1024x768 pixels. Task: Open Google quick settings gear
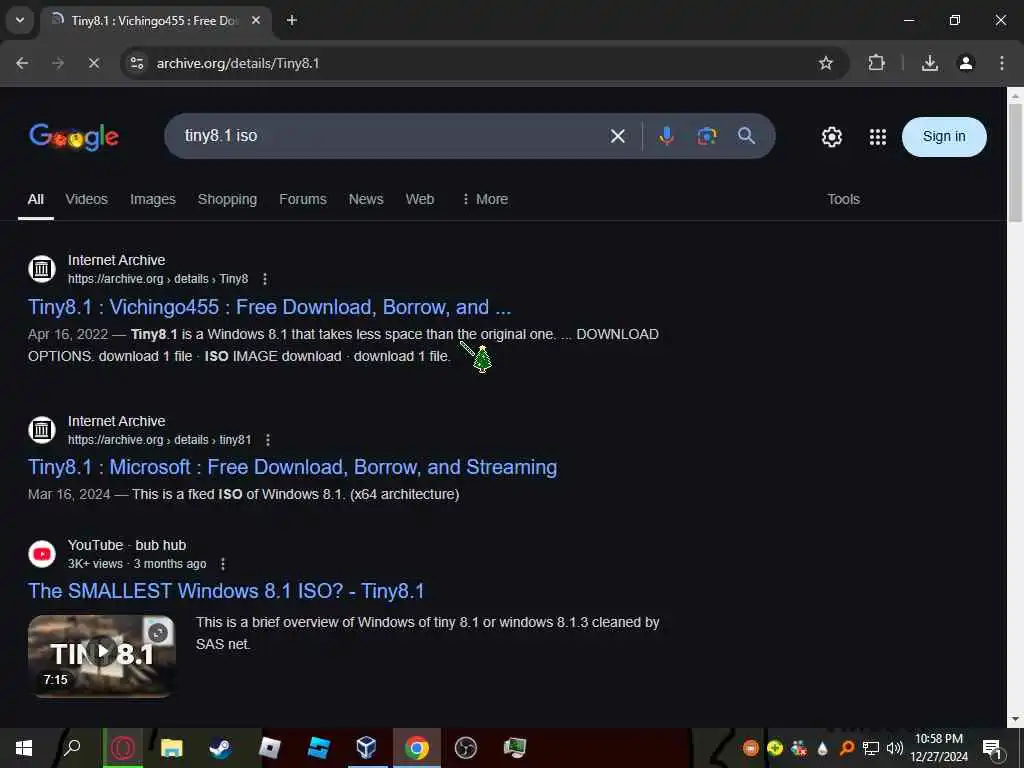pyautogui.click(x=831, y=136)
